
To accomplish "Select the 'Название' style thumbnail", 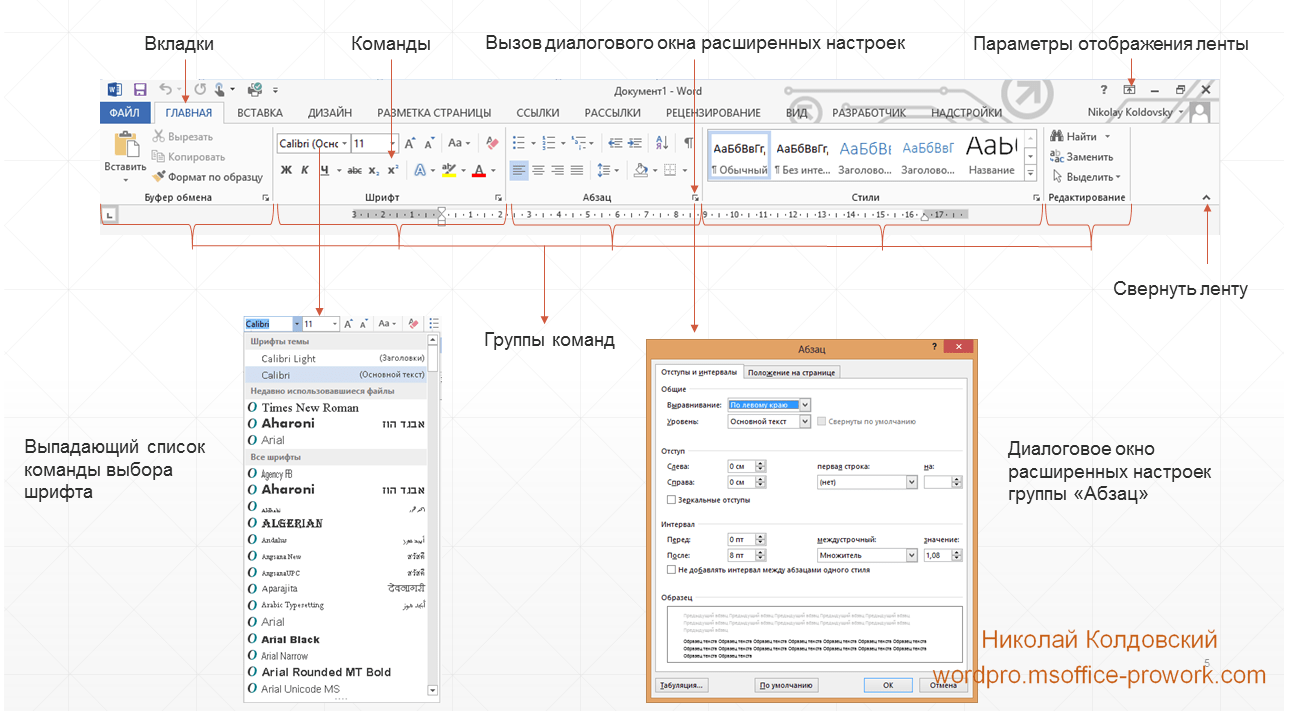I will [x=992, y=156].
